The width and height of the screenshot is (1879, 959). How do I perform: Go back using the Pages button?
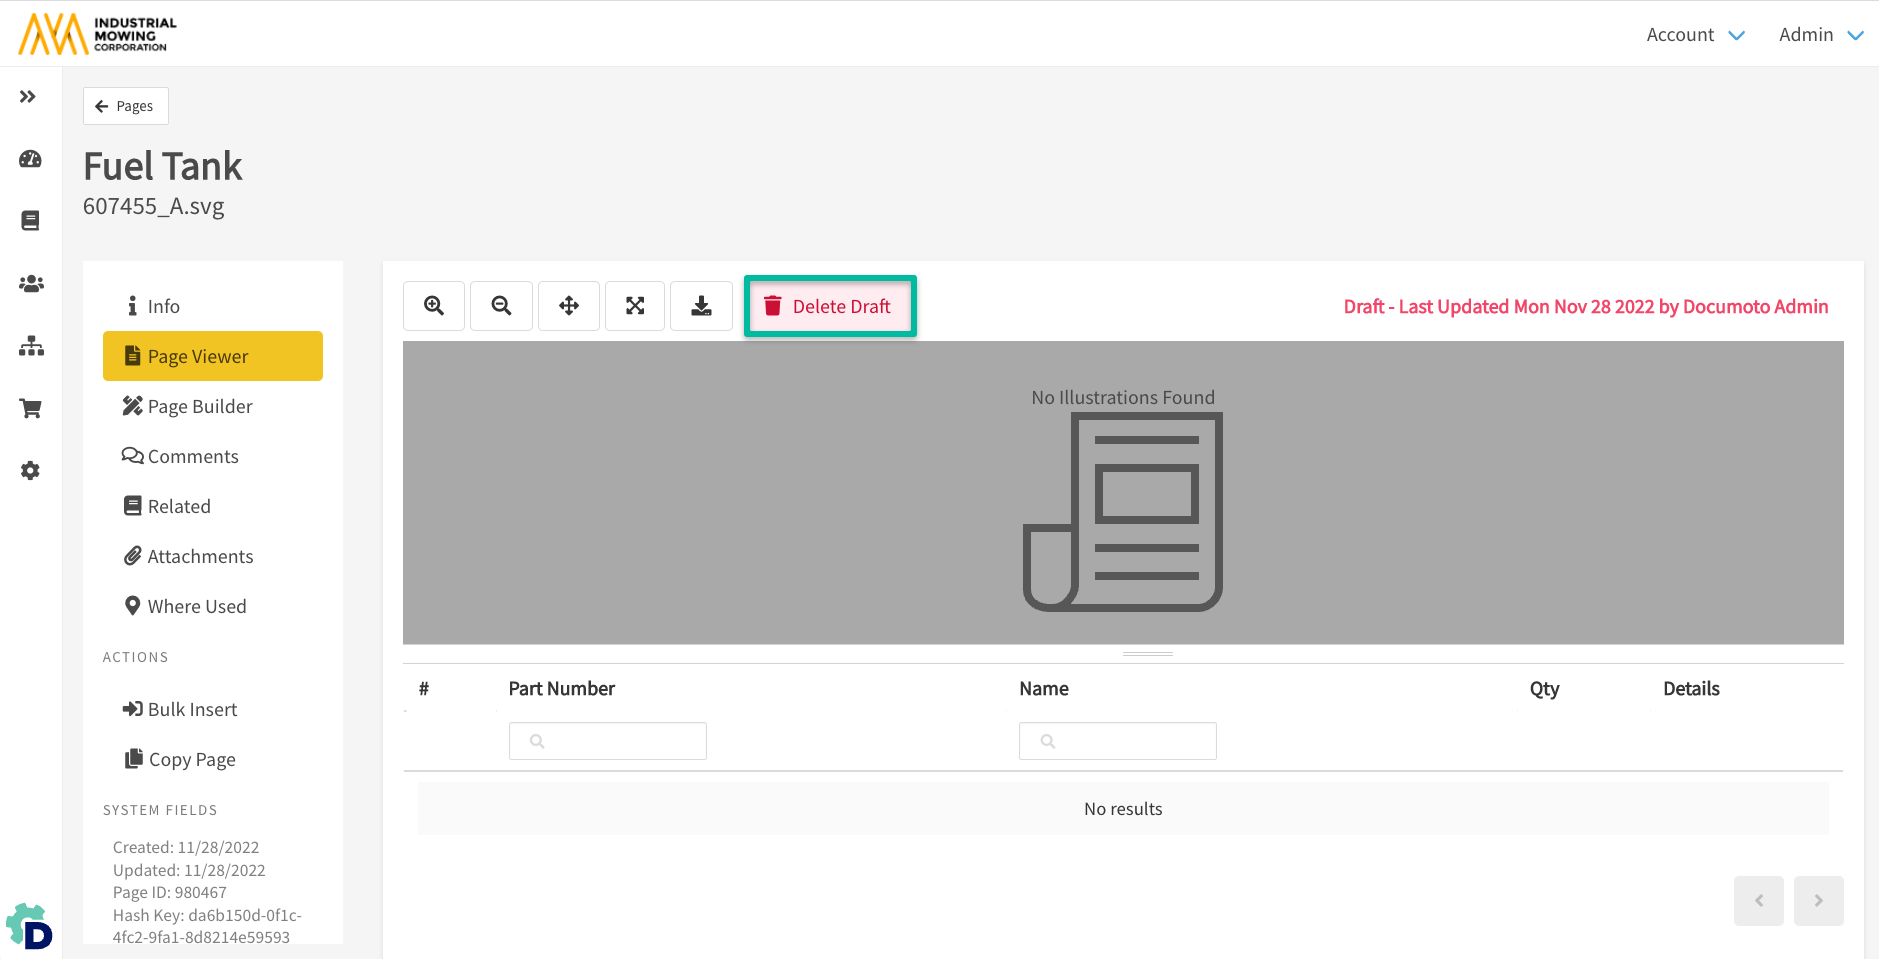point(126,106)
